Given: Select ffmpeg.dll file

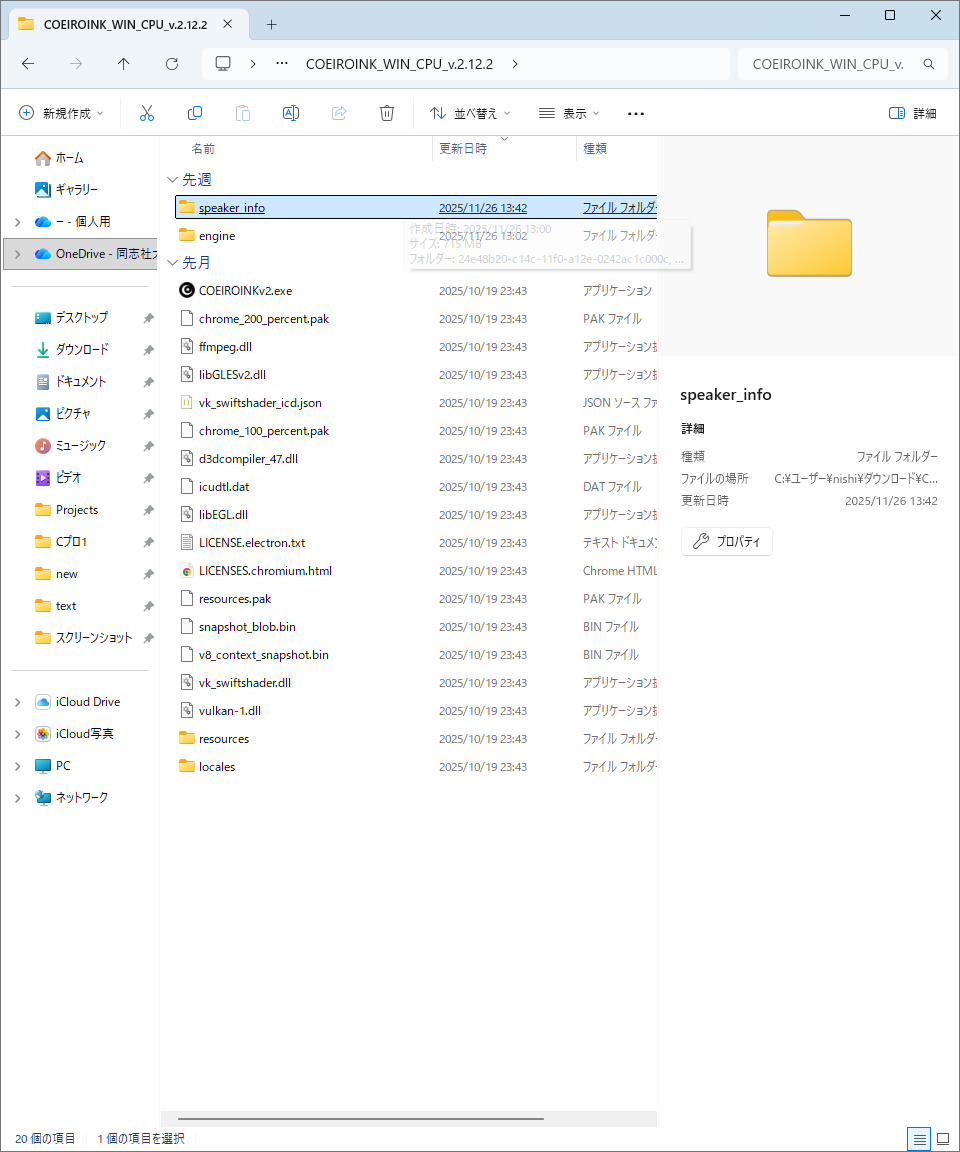Looking at the screenshot, I should tap(416, 347).
